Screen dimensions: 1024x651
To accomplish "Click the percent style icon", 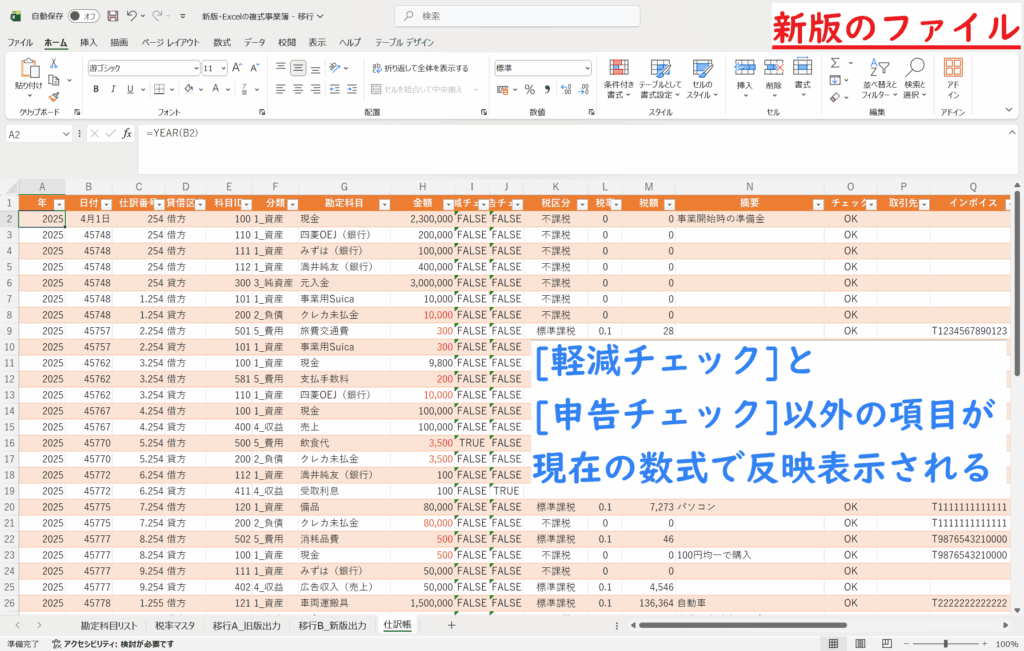I will pyautogui.click(x=530, y=89).
